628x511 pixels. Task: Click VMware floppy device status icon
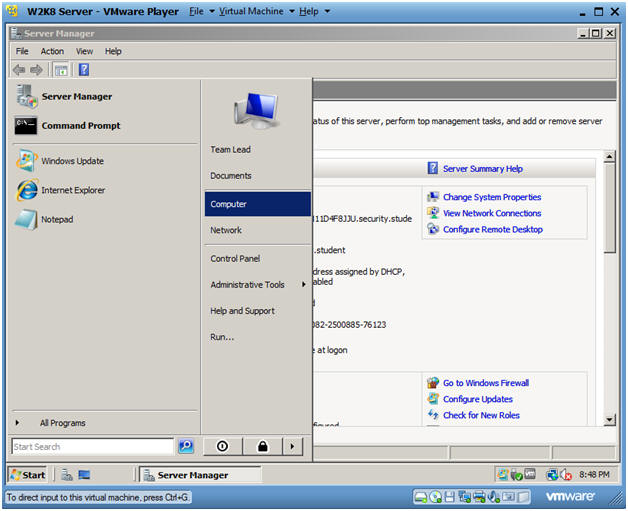[450, 497]
